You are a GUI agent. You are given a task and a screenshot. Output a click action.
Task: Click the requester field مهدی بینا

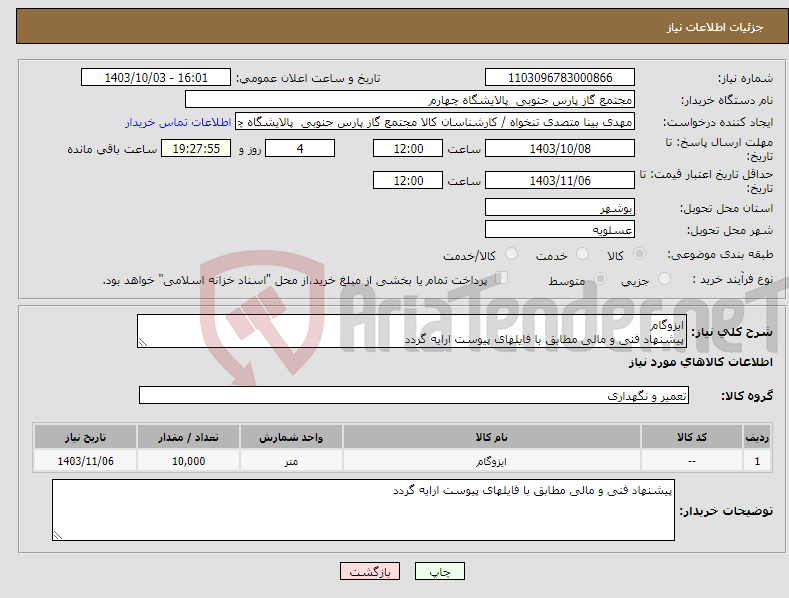coord(435,122)
